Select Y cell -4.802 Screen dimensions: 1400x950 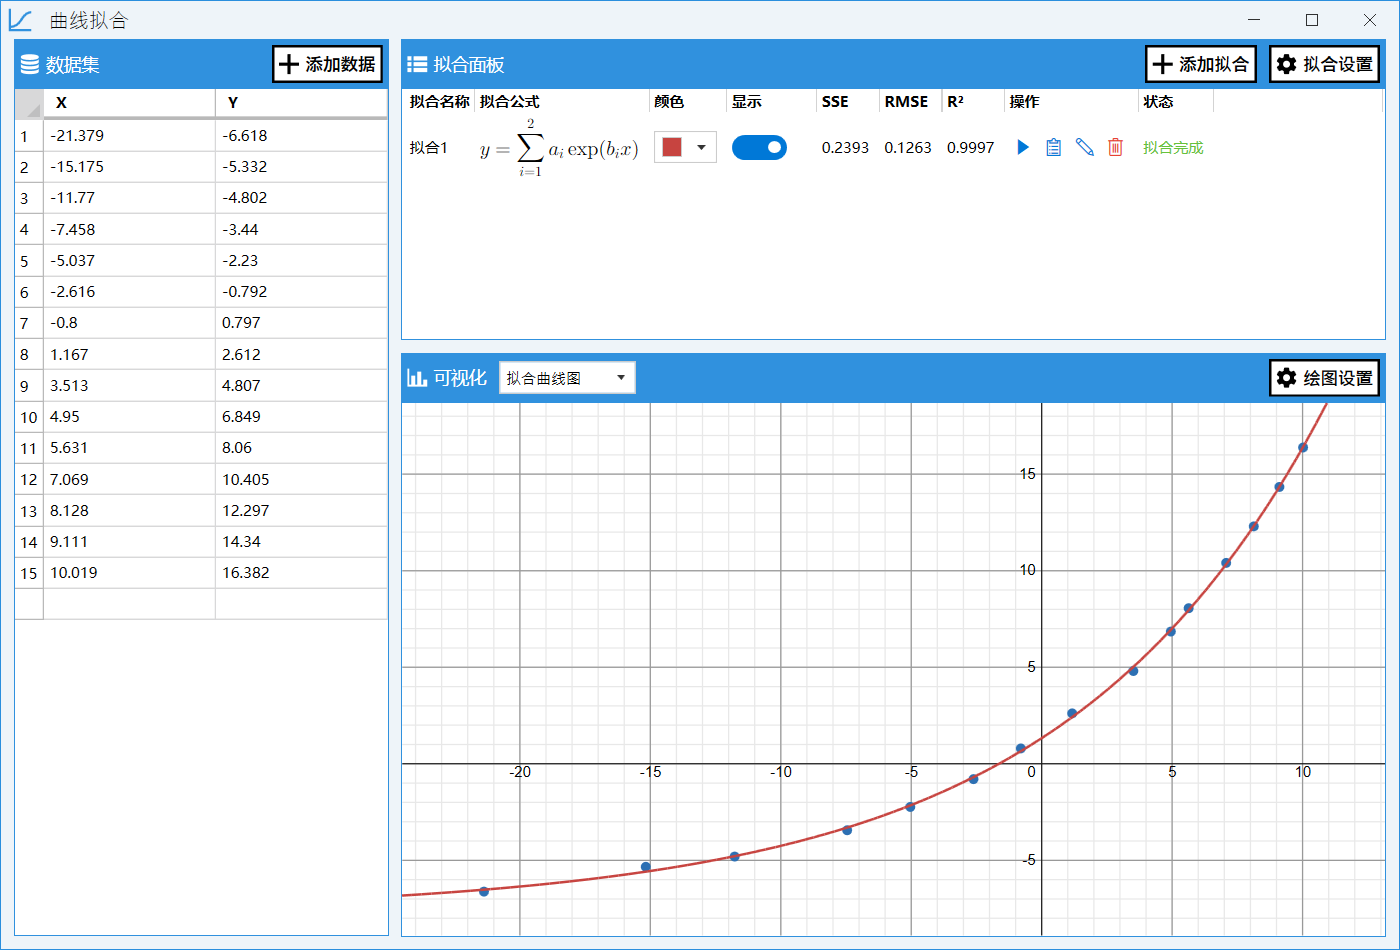coord(301,198)
